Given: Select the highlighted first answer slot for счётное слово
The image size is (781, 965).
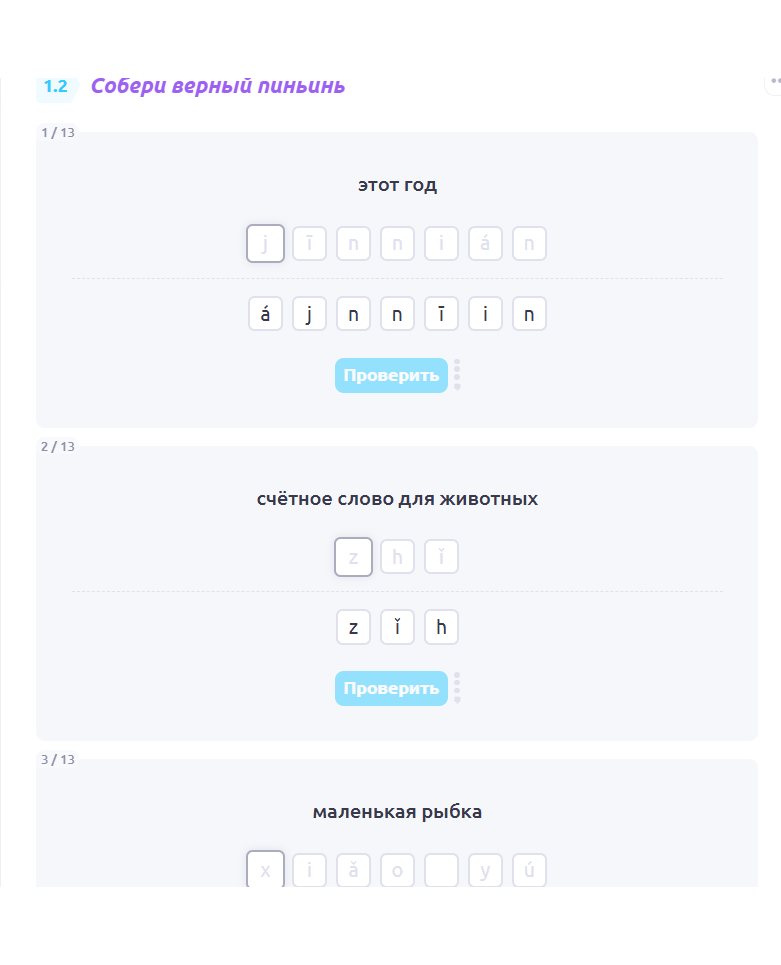Looking at the screenshot, I should point(353,557).
